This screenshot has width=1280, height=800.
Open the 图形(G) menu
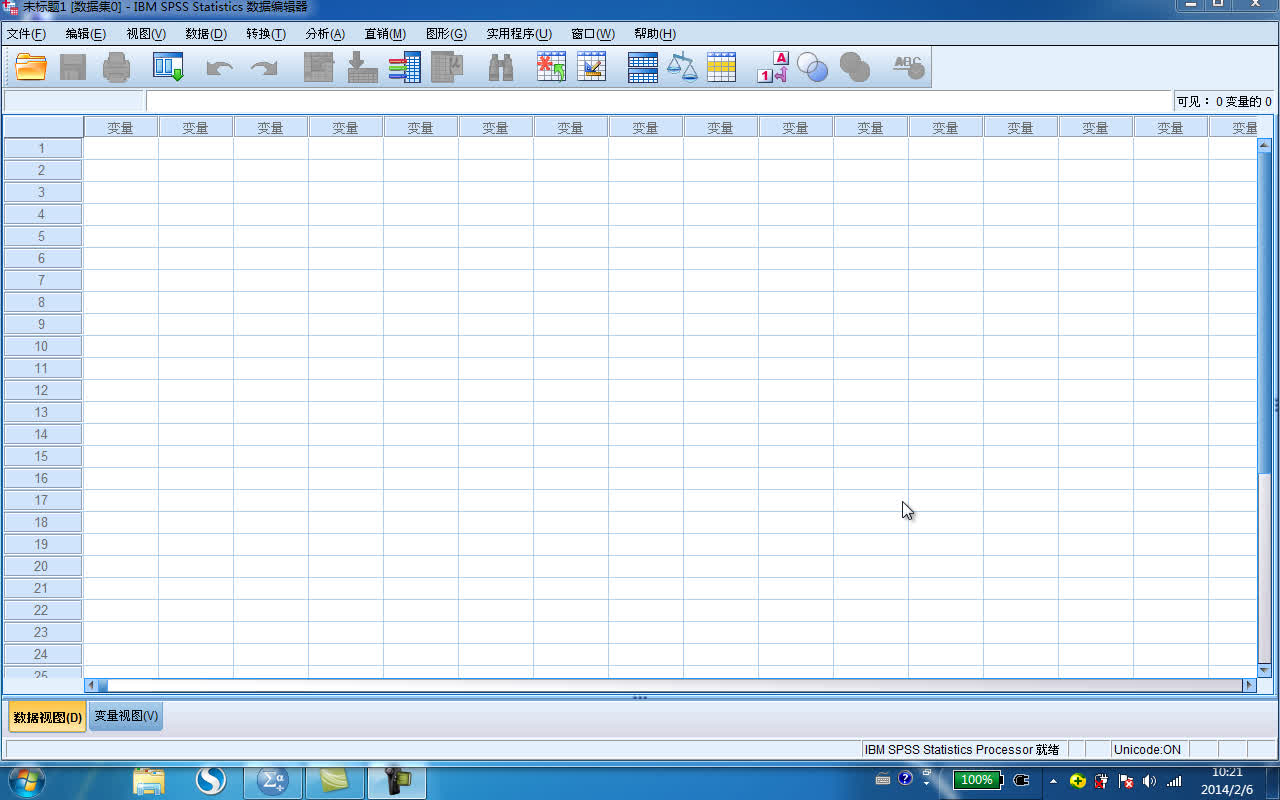446,34
